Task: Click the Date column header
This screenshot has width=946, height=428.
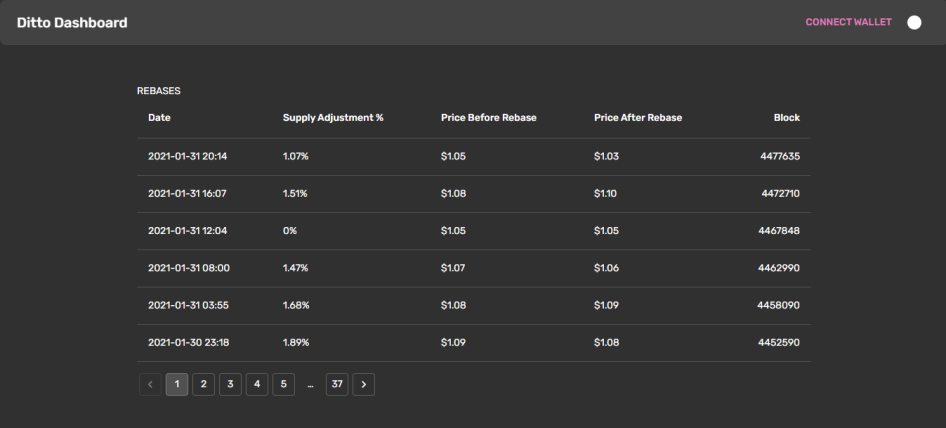Action: point(159,118)
